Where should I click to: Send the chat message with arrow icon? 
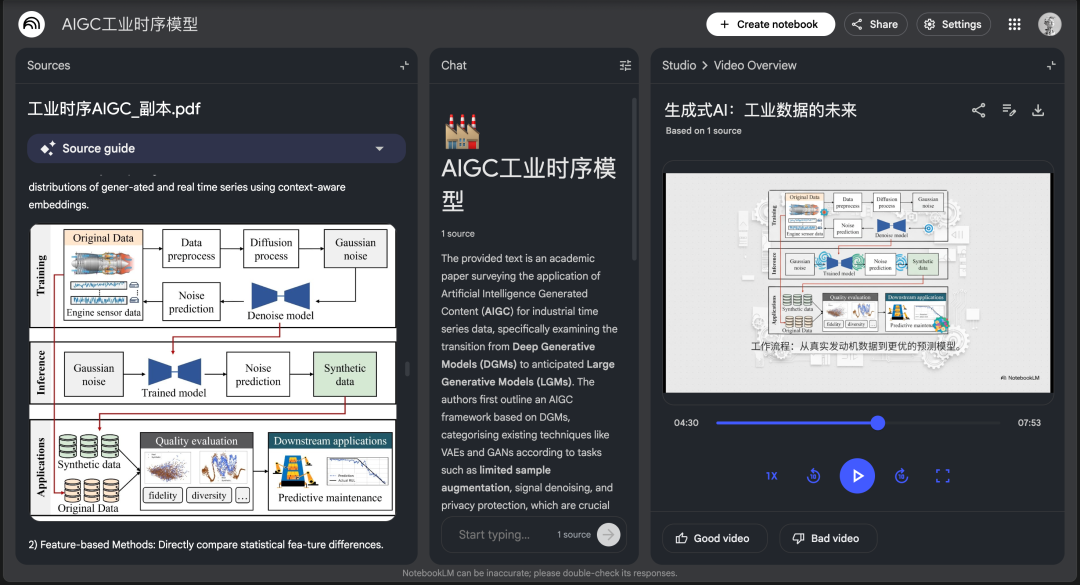tap(608, 534)
